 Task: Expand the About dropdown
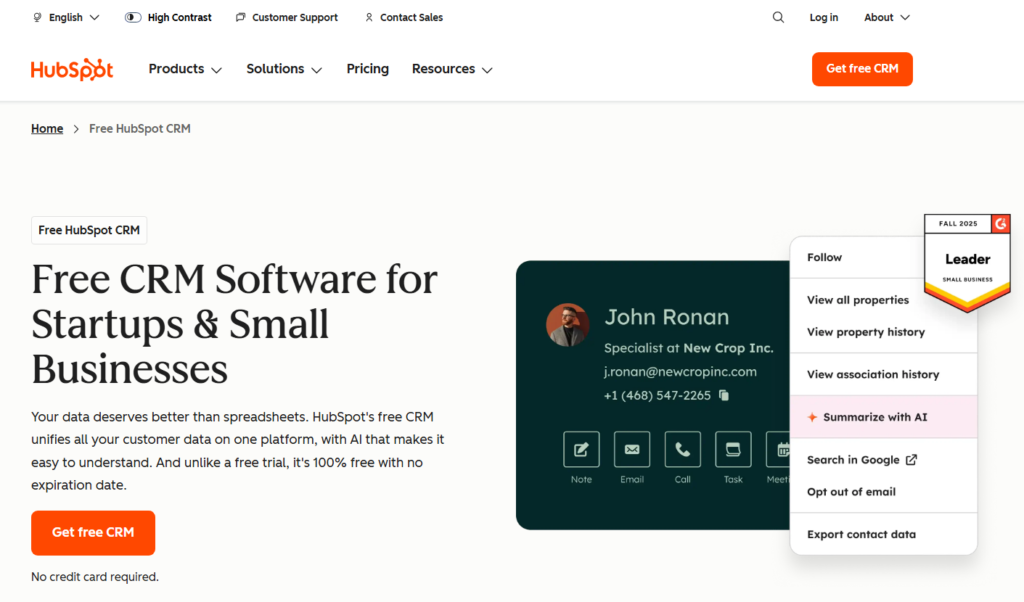coord(887,17)
